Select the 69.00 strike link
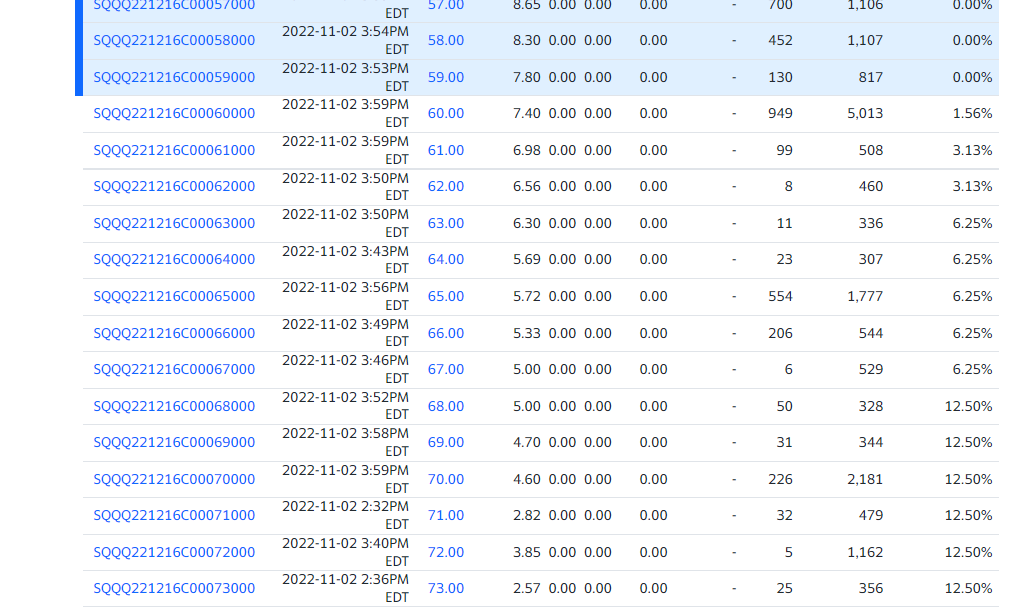Viewport: 1031px width, 607px height. pos(446,443)
